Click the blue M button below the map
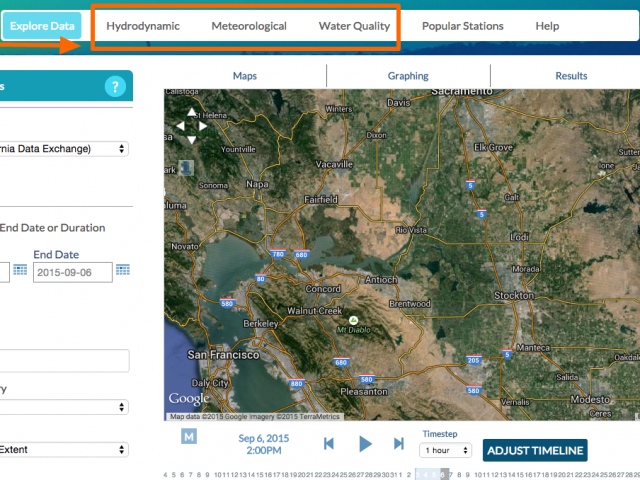The width and height of the screenshot is (640, 480). pyautogui.click(x=189, y=435)
